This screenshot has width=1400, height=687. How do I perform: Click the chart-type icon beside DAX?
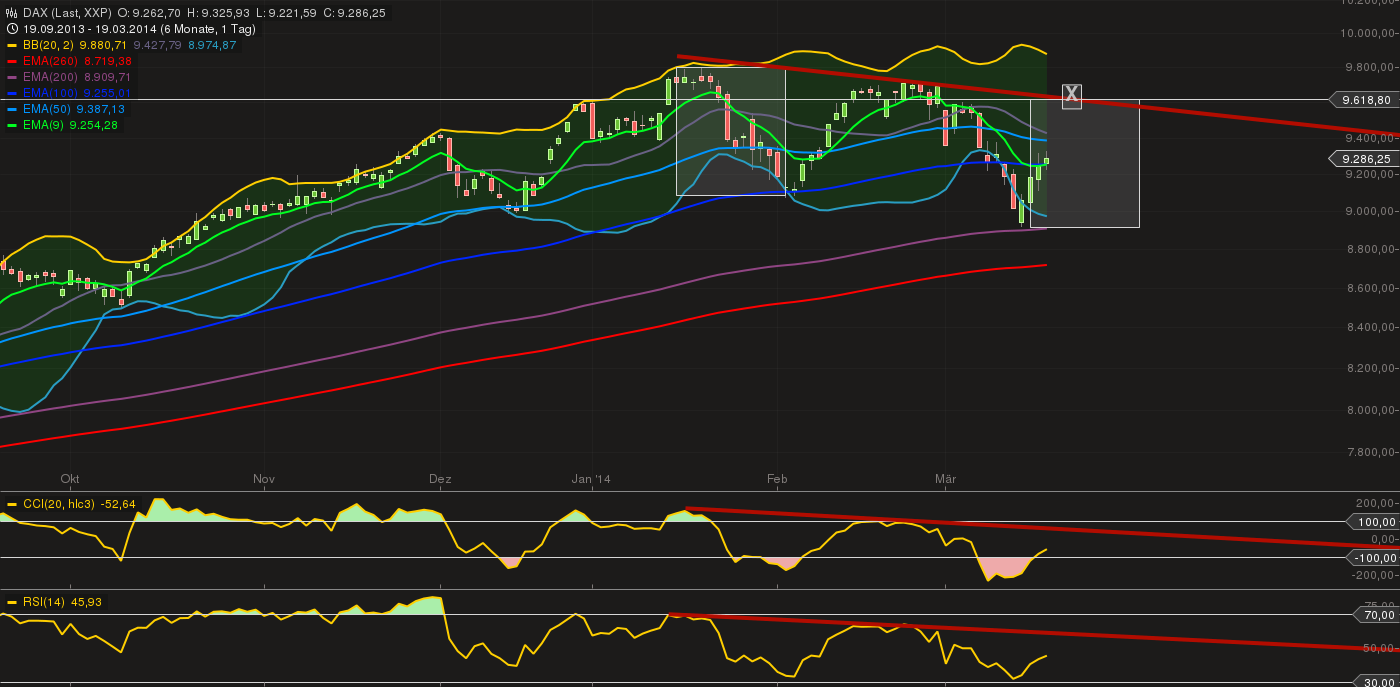click(11, 13)
